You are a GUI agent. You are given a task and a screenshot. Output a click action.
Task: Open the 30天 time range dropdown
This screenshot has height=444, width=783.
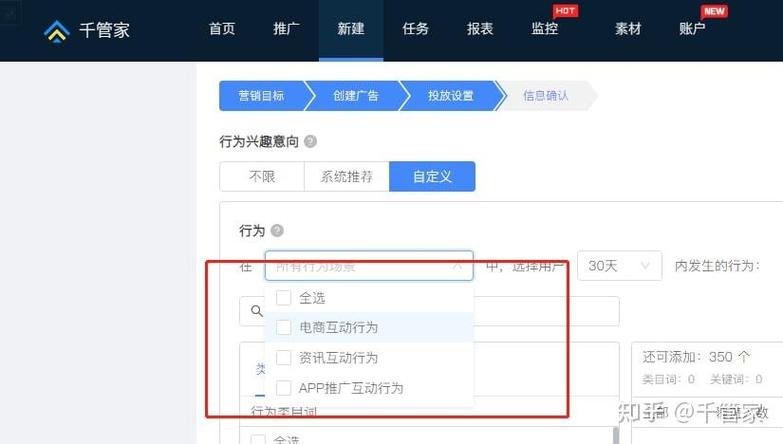tap(620, 266)
